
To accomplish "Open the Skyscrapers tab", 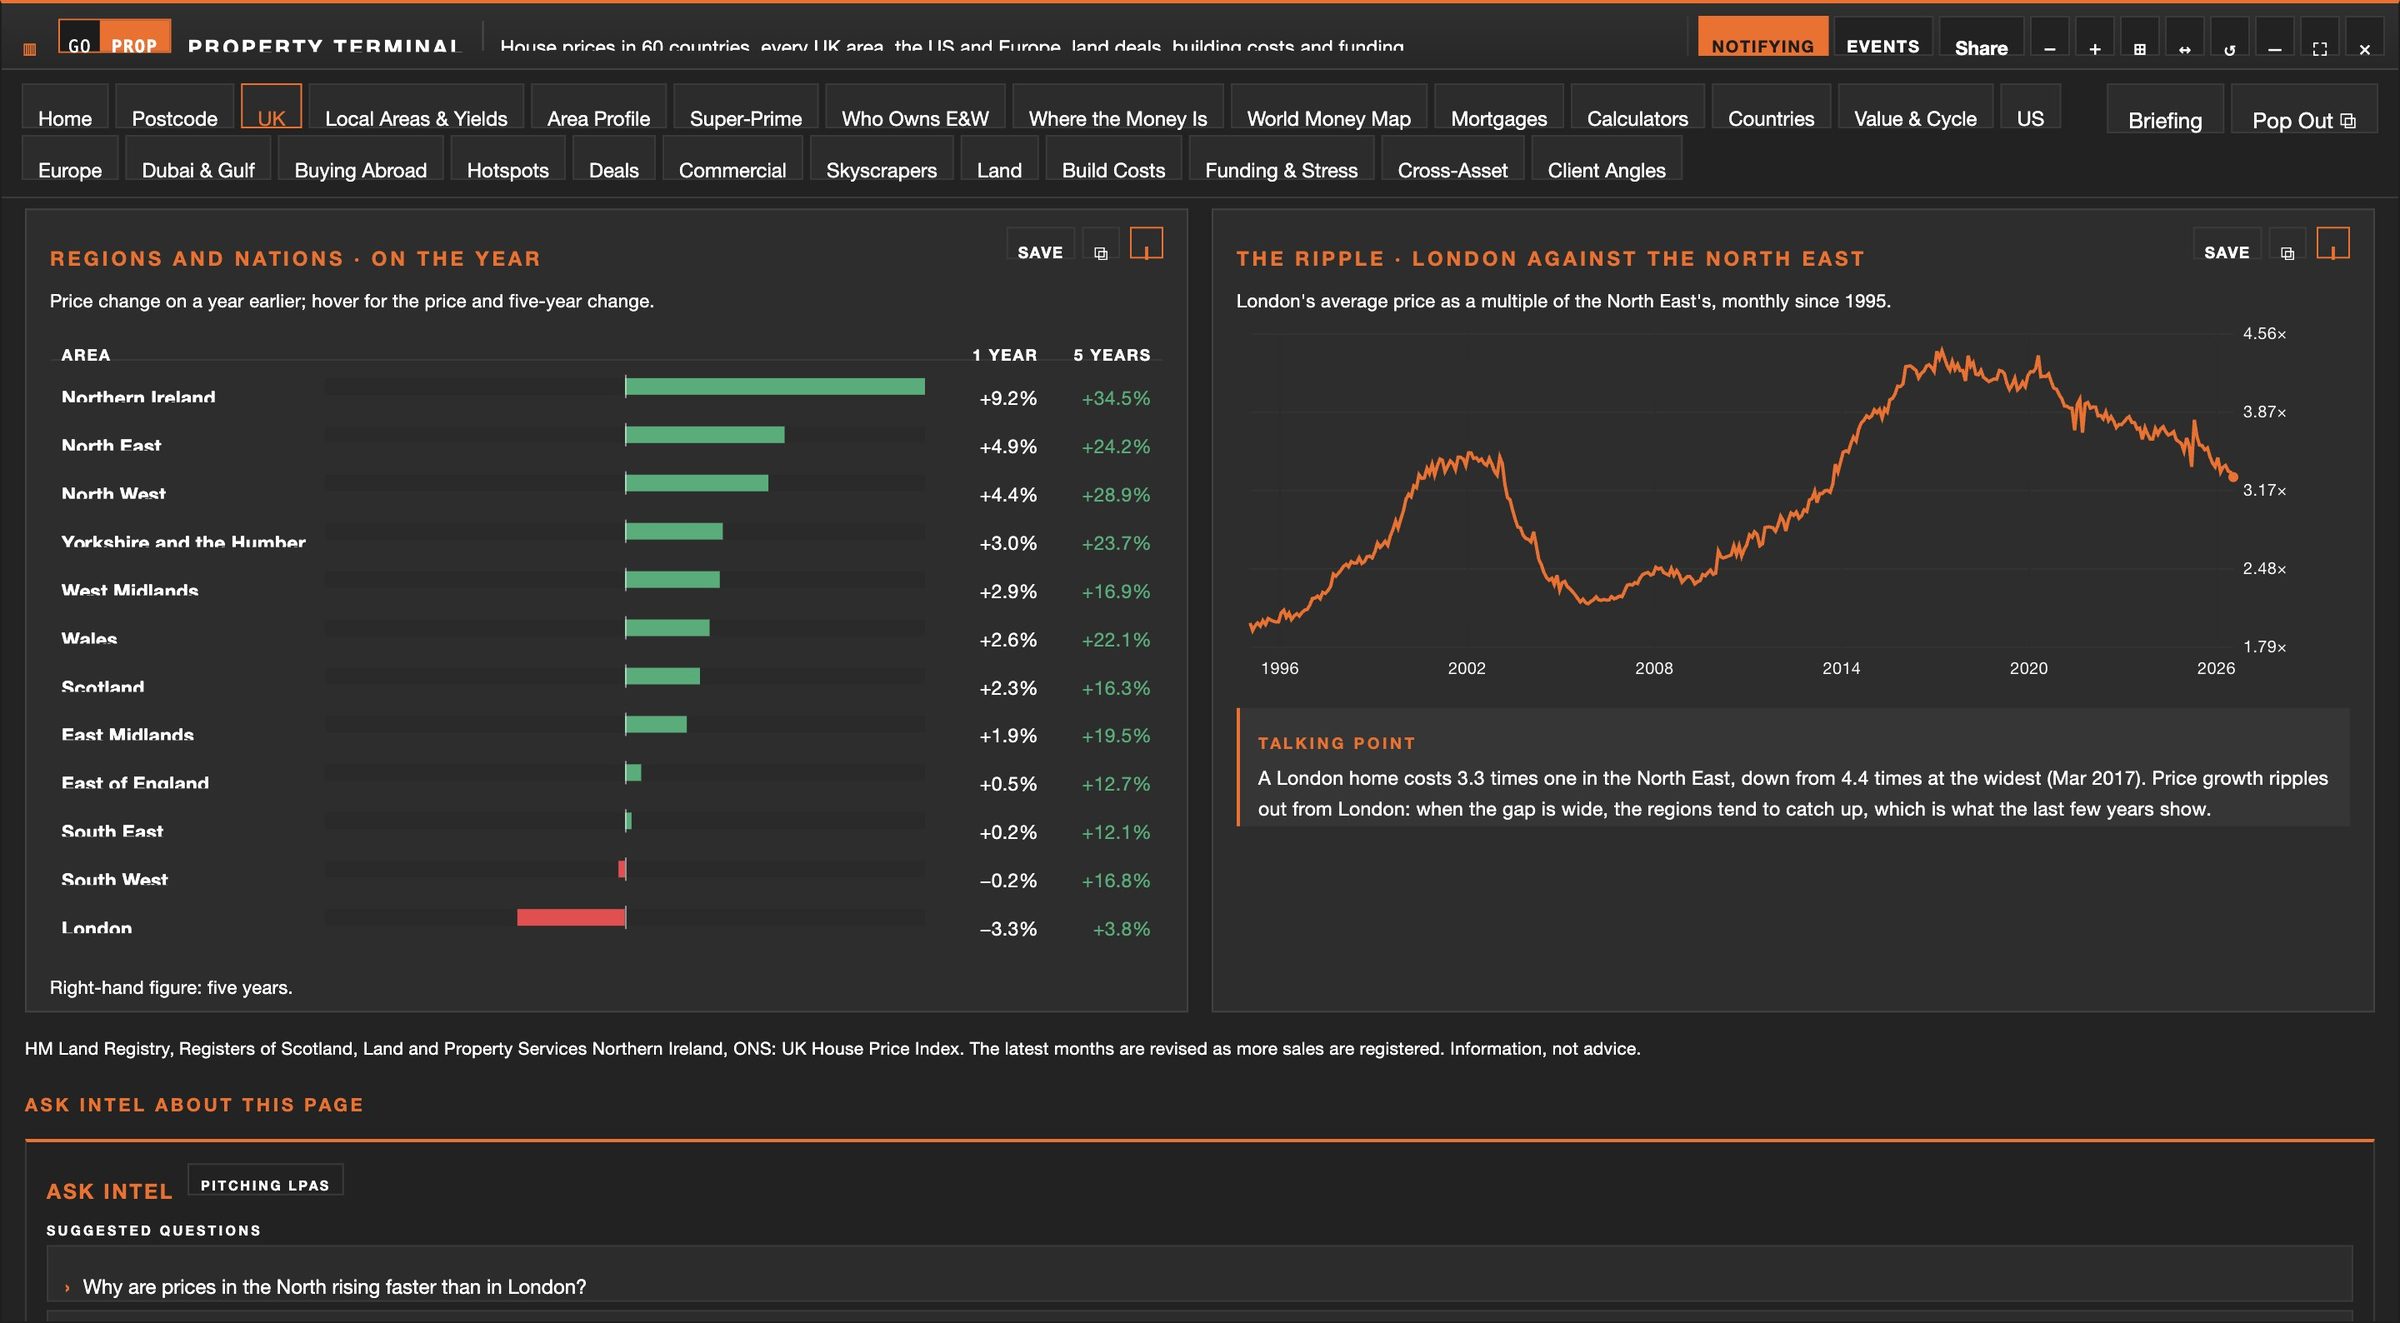I will coord(881,159).
